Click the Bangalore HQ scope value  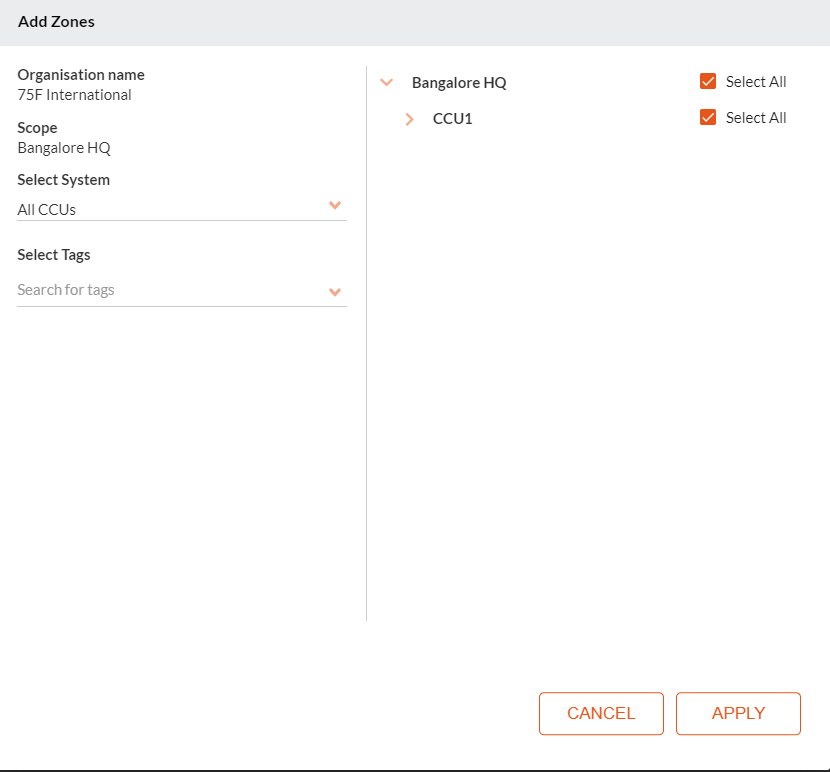64,148
